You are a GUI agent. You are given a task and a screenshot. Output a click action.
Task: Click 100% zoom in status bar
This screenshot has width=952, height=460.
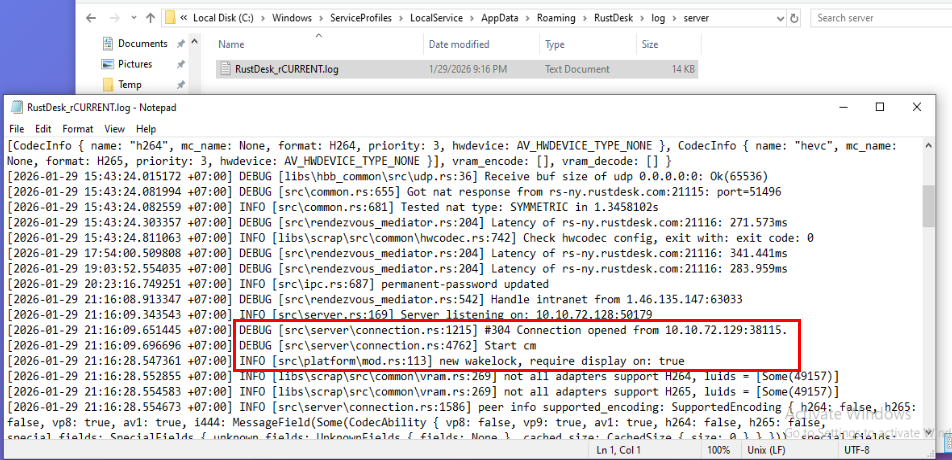[718, 450]
